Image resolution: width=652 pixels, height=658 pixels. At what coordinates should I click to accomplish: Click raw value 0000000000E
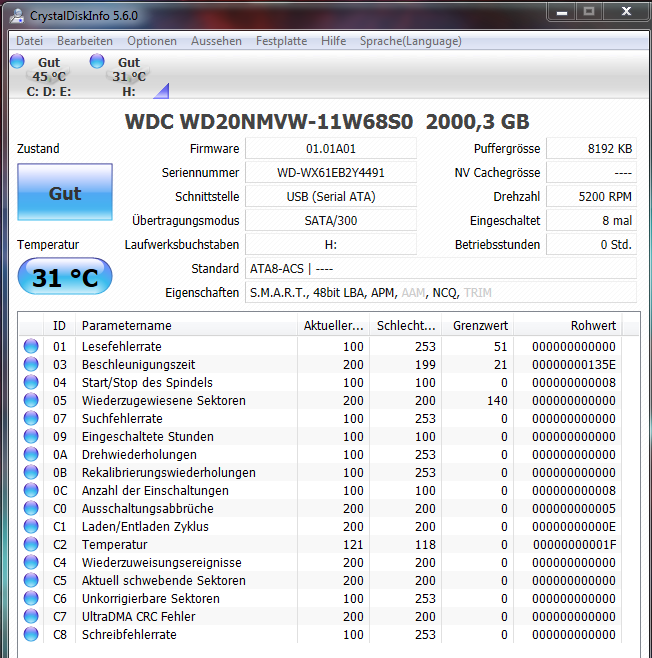tap(574, 527)
